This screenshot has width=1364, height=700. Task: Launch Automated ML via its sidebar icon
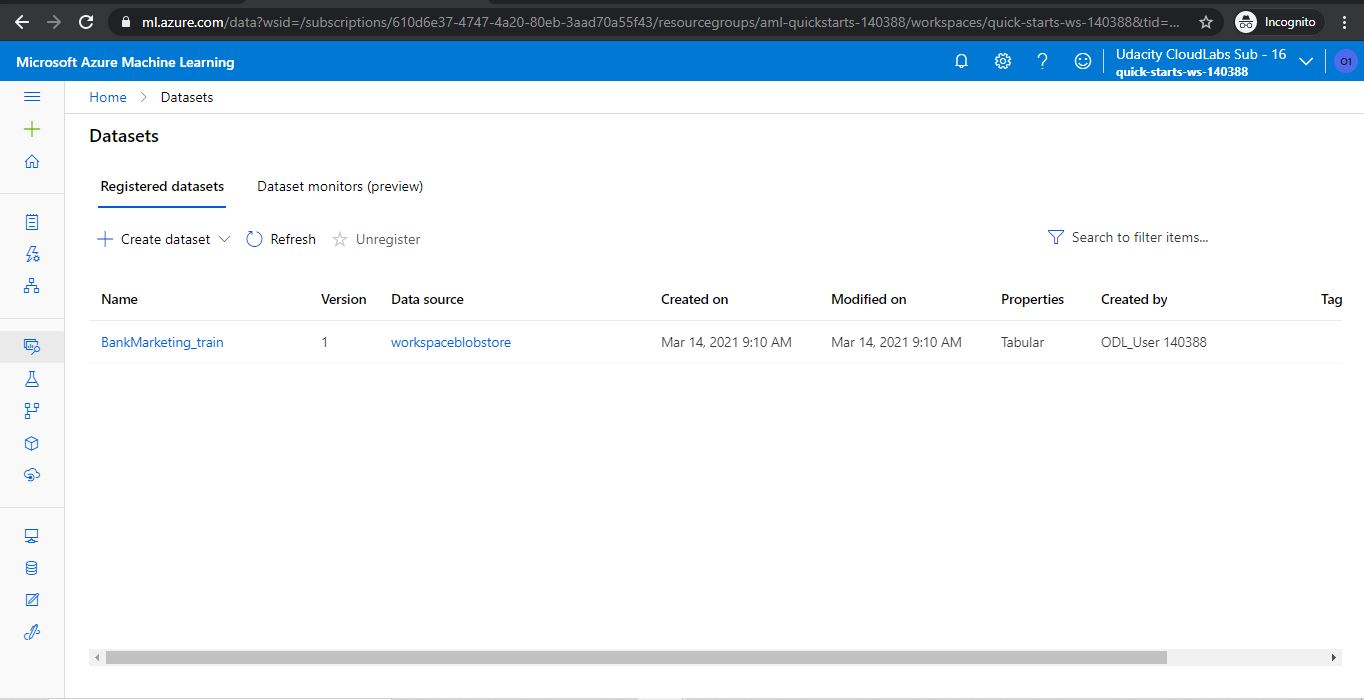pos(31,253)
